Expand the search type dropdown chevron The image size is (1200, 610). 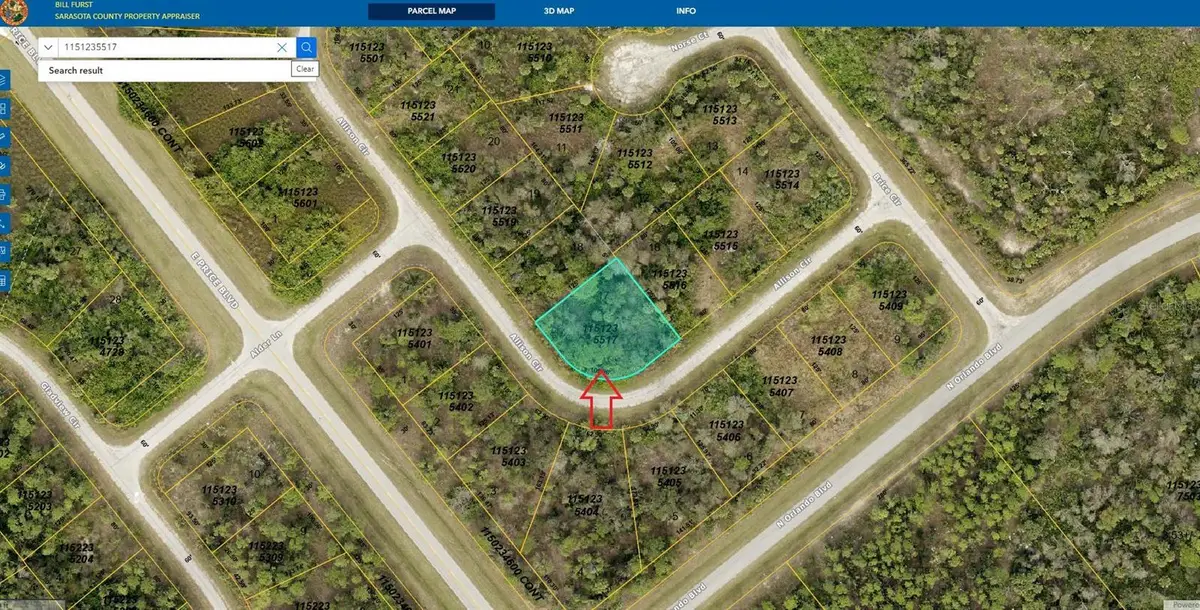click(x=47, y=47)
